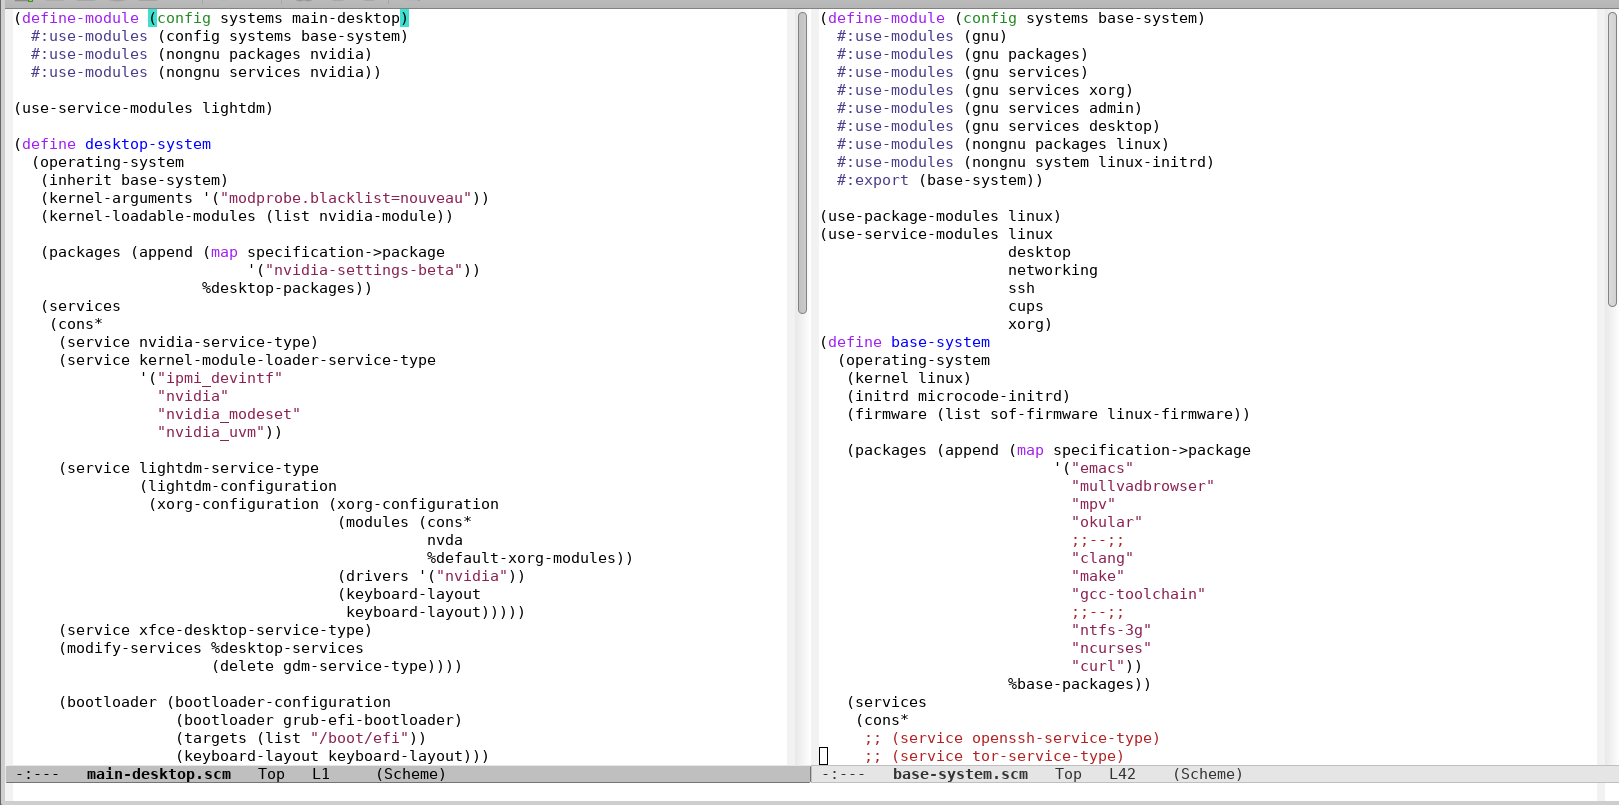Click the highlighted closing parenthesis after main-desktop
1619x805 pixels.
[405, 18]
